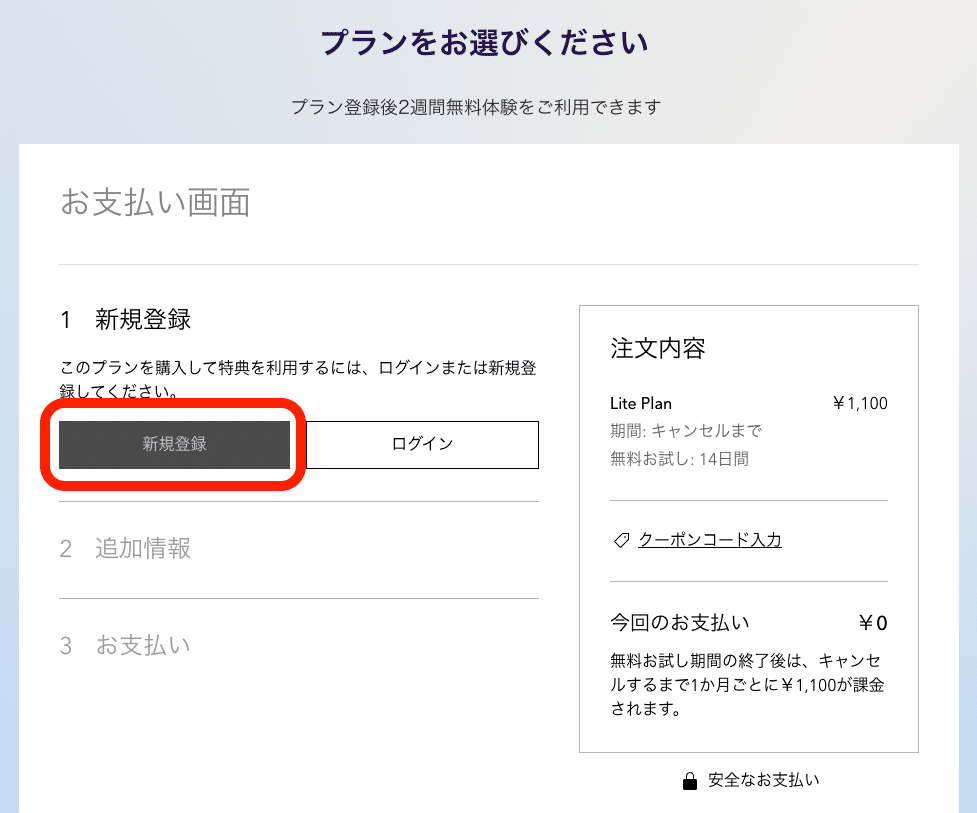Expand step 2 追加情報 section

click(126, 549)
